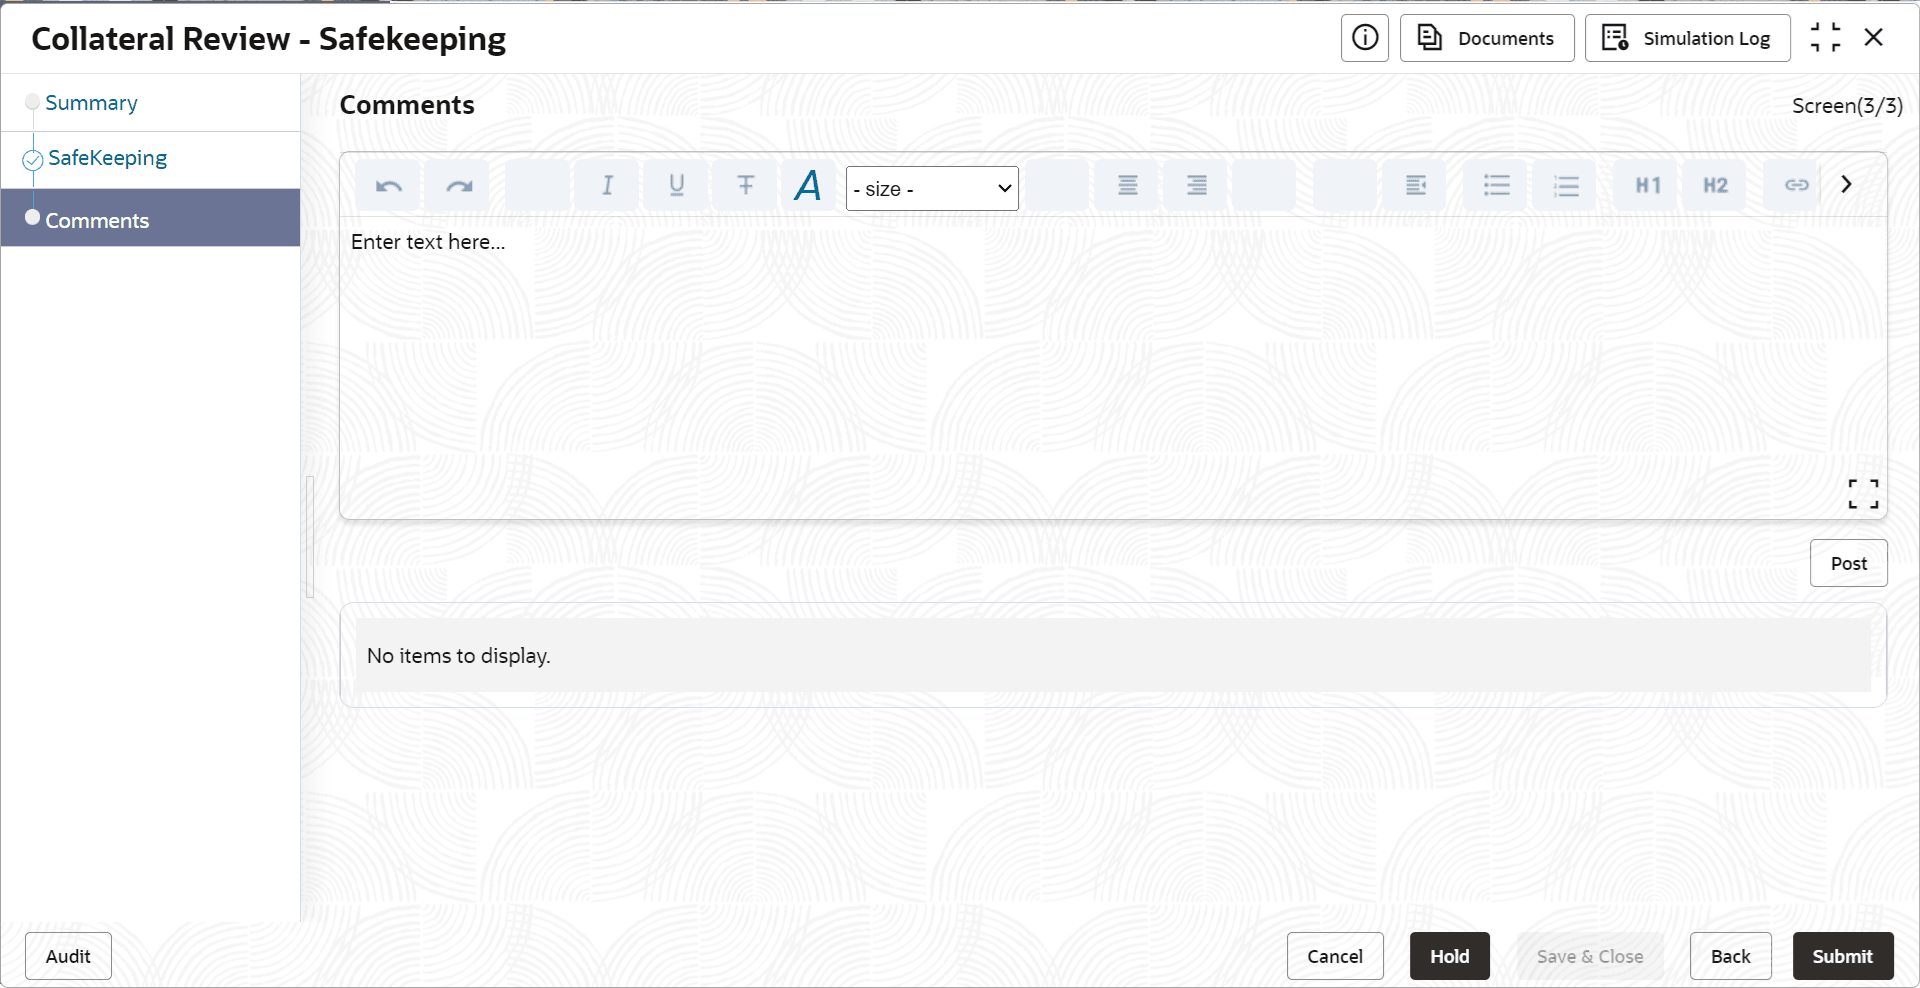Collapse the dialog with the minimize icon
The height and width of the screenshot is (988, 1920).
click(1825, 38)
